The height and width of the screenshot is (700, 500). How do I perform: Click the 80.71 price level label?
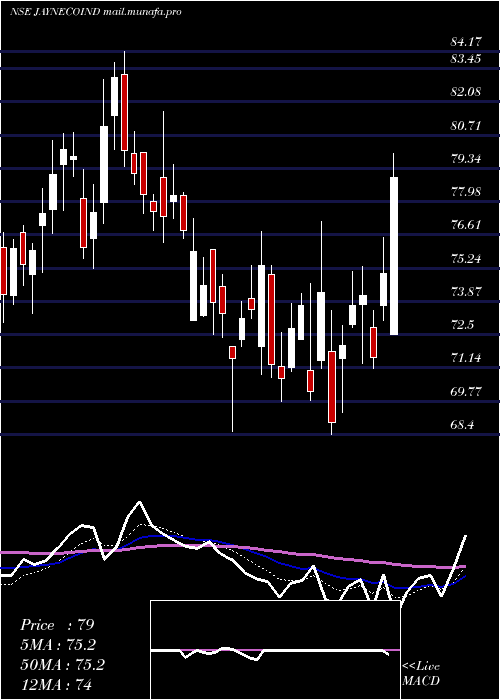(x=466, y=125)
